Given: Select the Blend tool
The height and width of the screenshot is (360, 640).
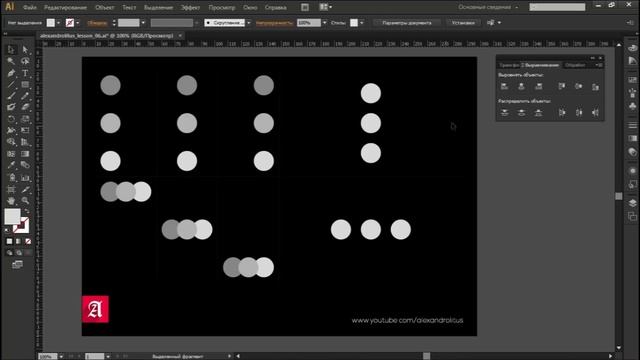Looking at the screenshot, I should 25,165.
